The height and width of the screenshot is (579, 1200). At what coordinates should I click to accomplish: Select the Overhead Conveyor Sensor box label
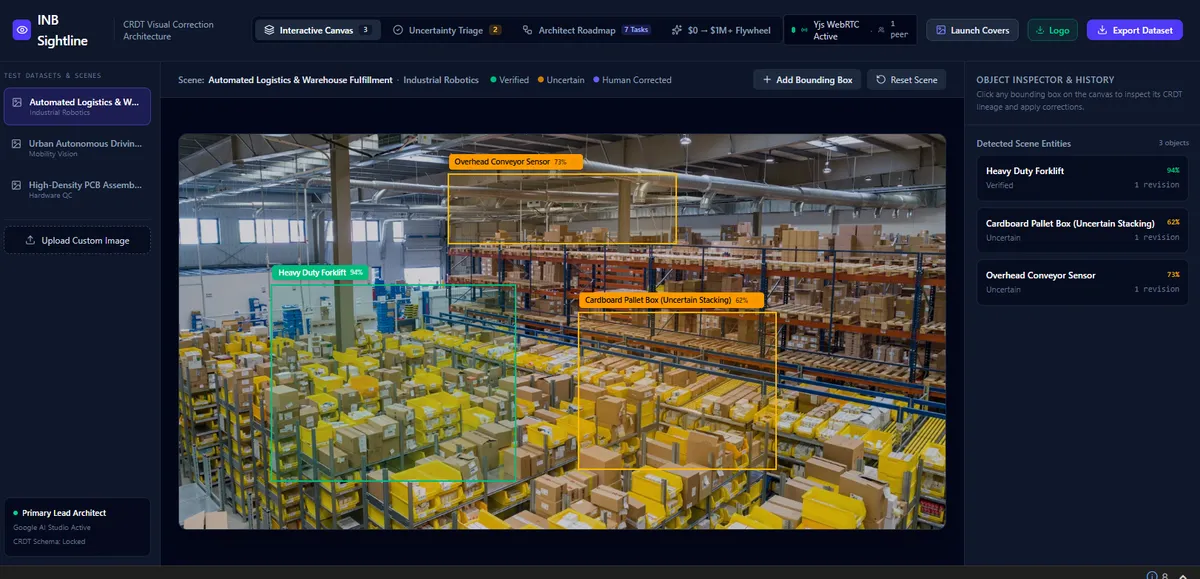coord(514,161)
